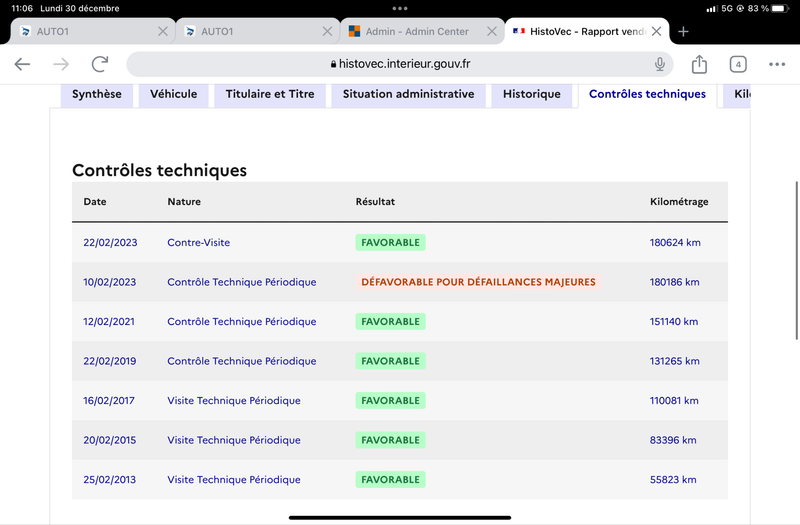
Task: Close the first AUTO1 tab
Action: pos(163,32)
